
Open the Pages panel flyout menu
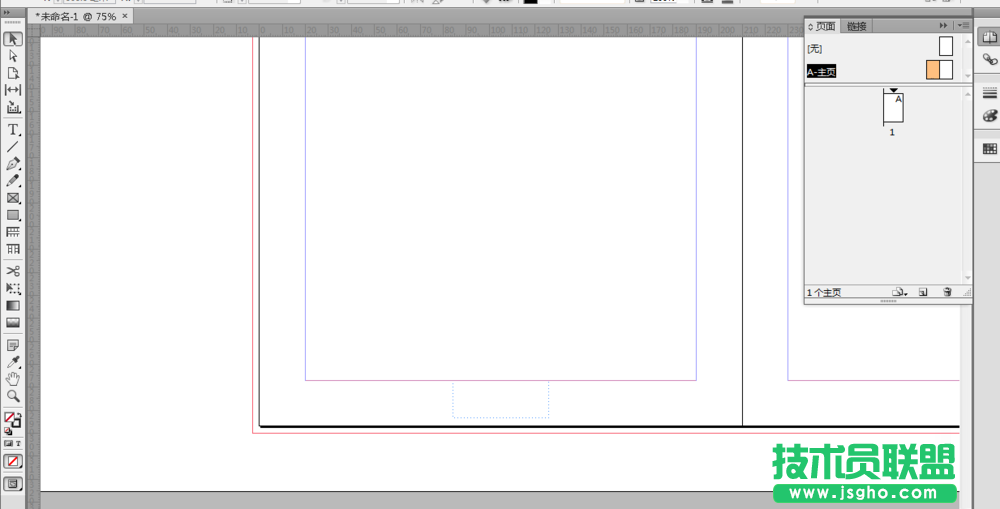point(963,26)
